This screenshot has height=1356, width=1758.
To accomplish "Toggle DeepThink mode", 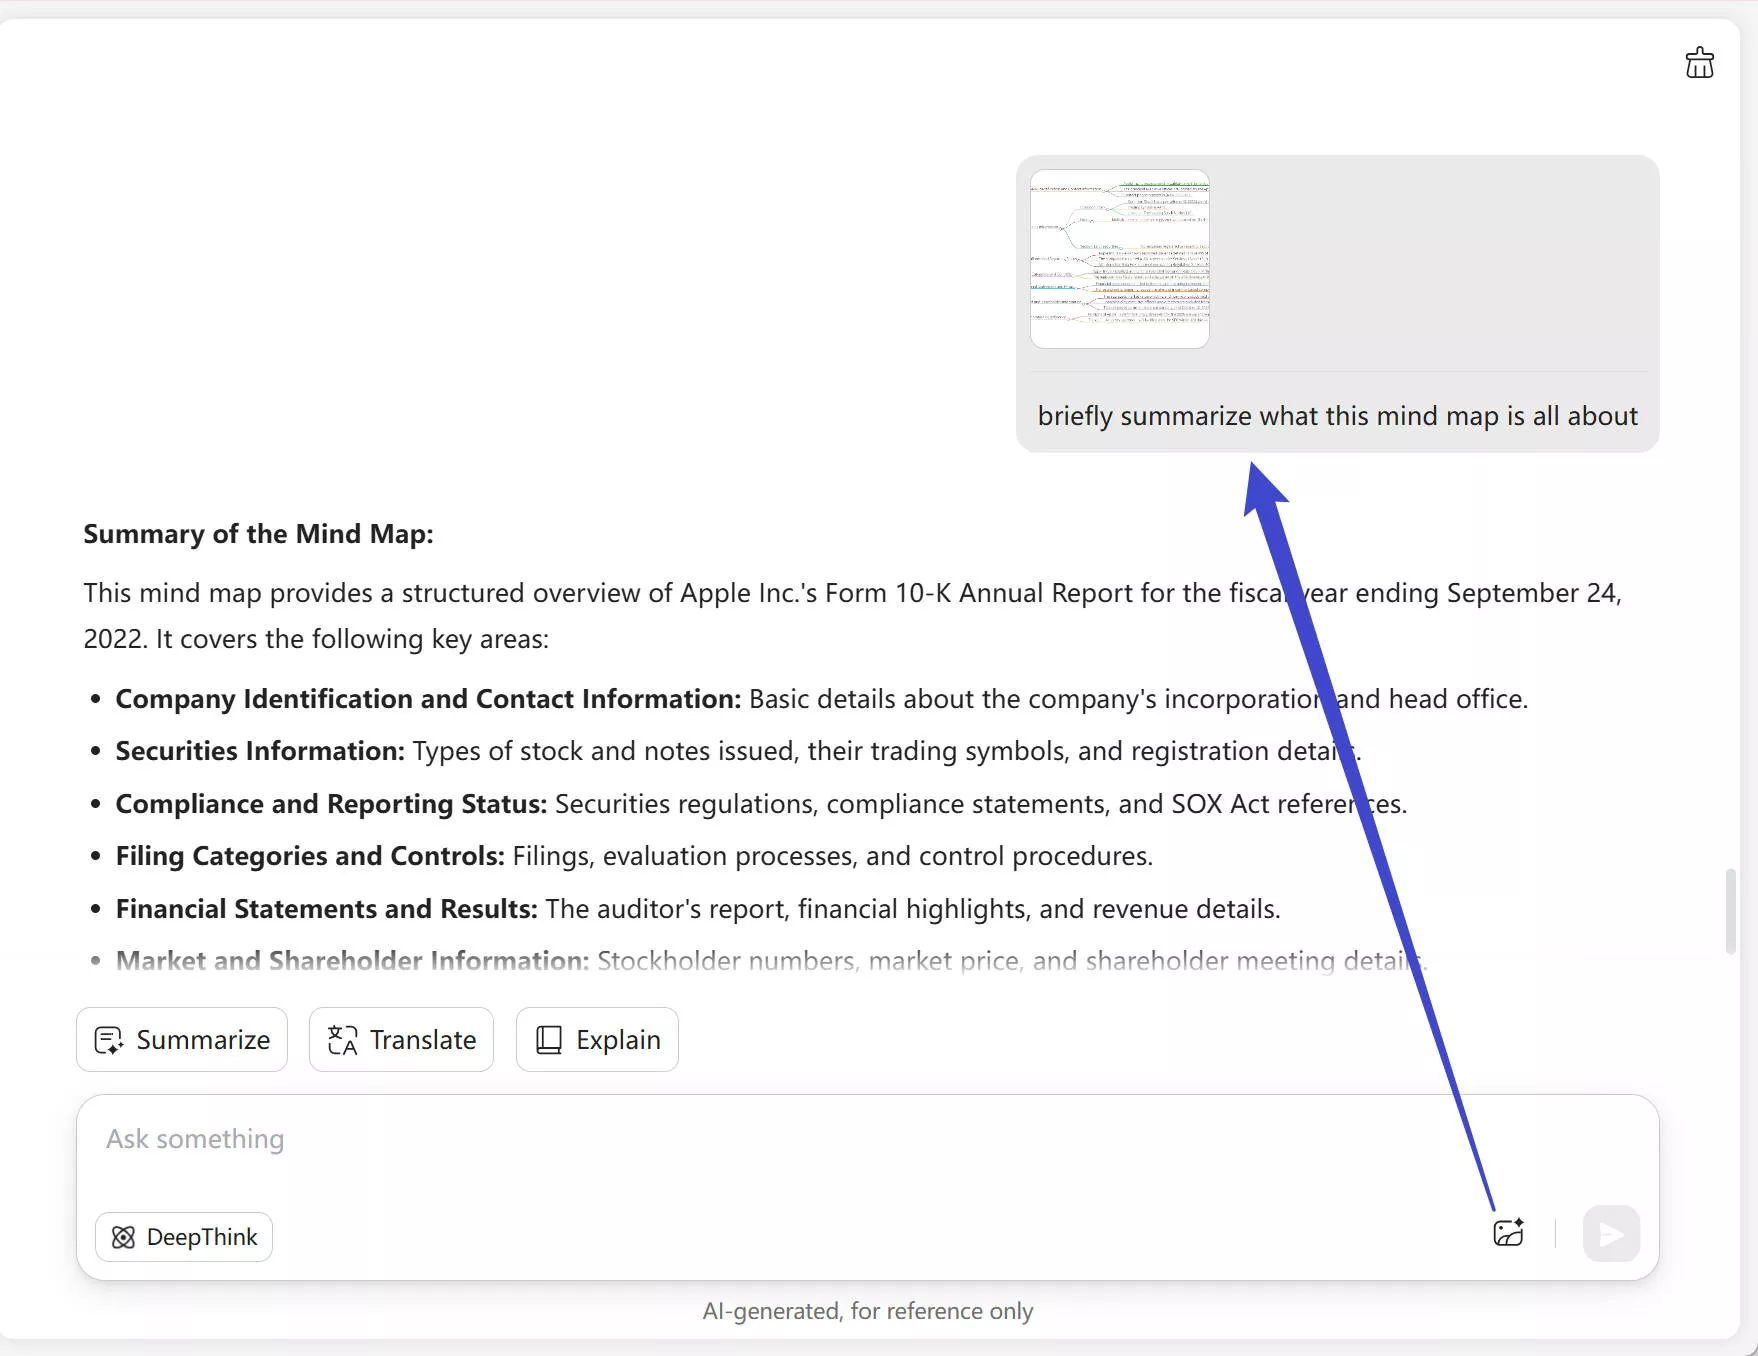I will click(184, 1237).
